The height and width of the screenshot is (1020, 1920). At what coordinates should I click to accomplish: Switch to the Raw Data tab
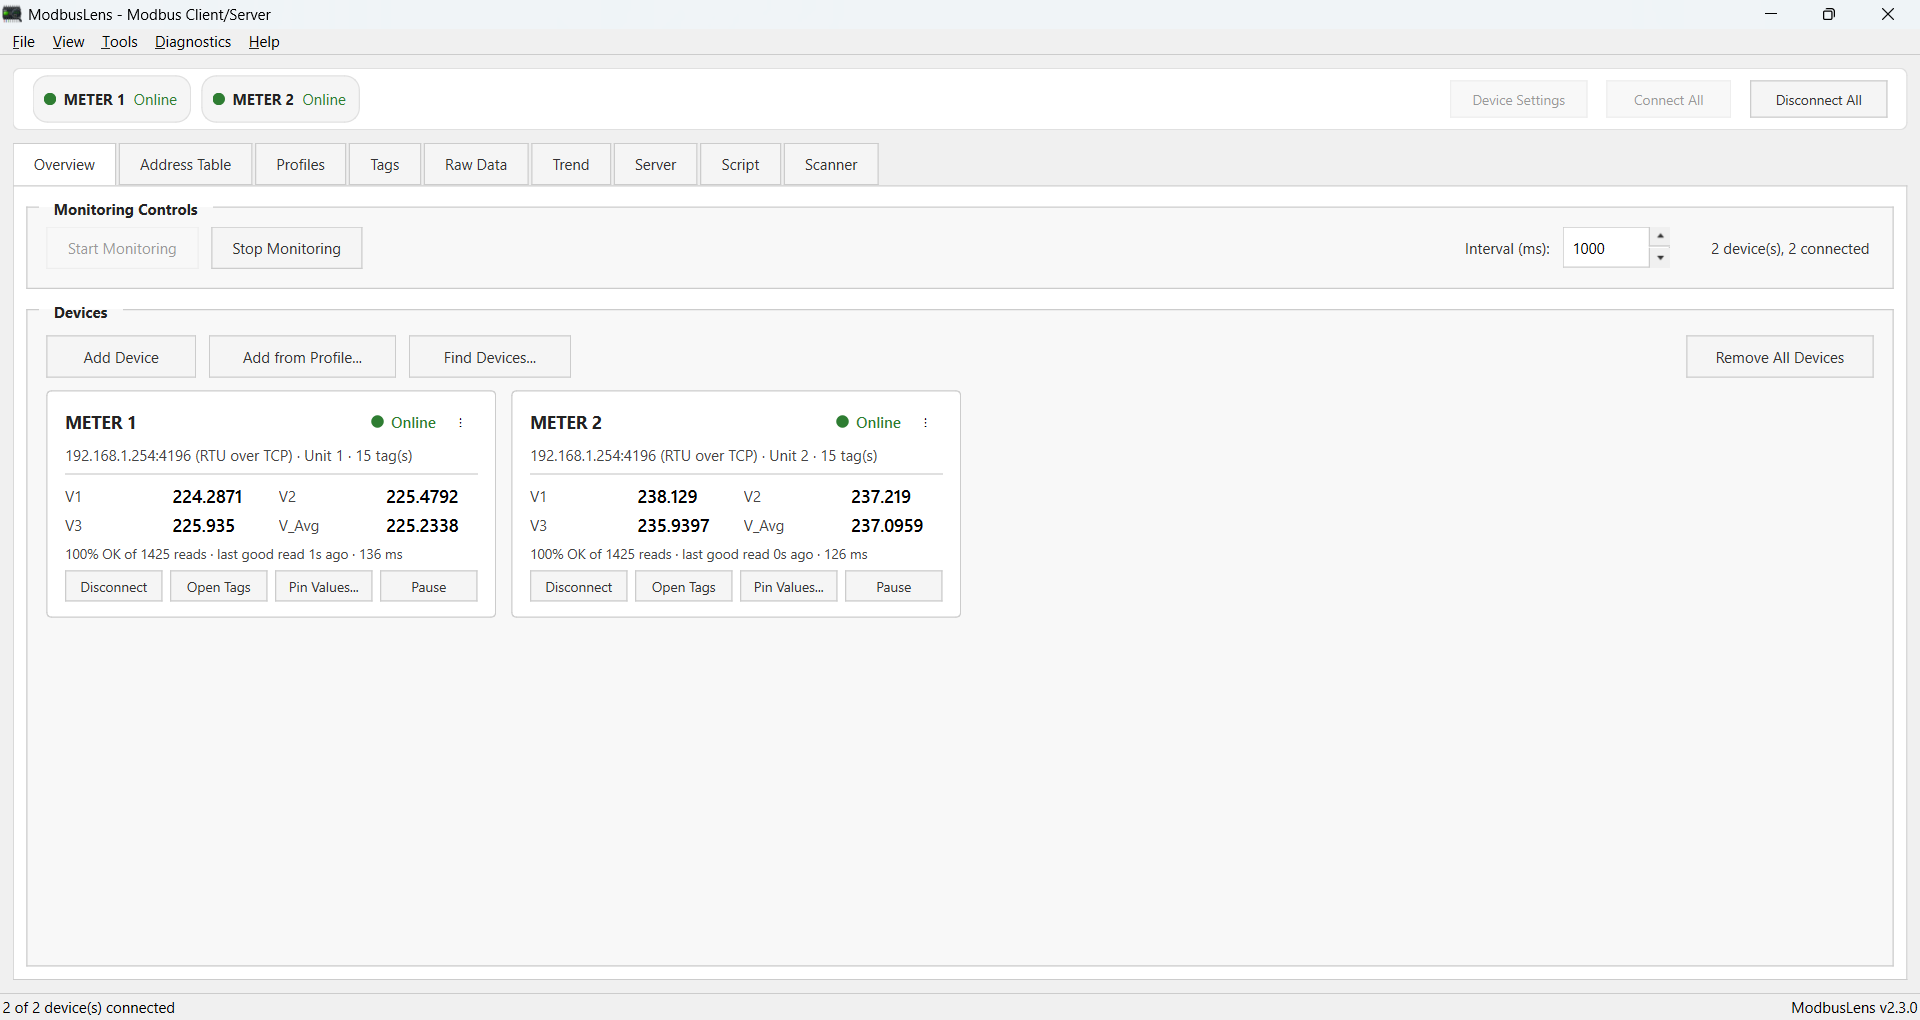[x=476, y=165]
